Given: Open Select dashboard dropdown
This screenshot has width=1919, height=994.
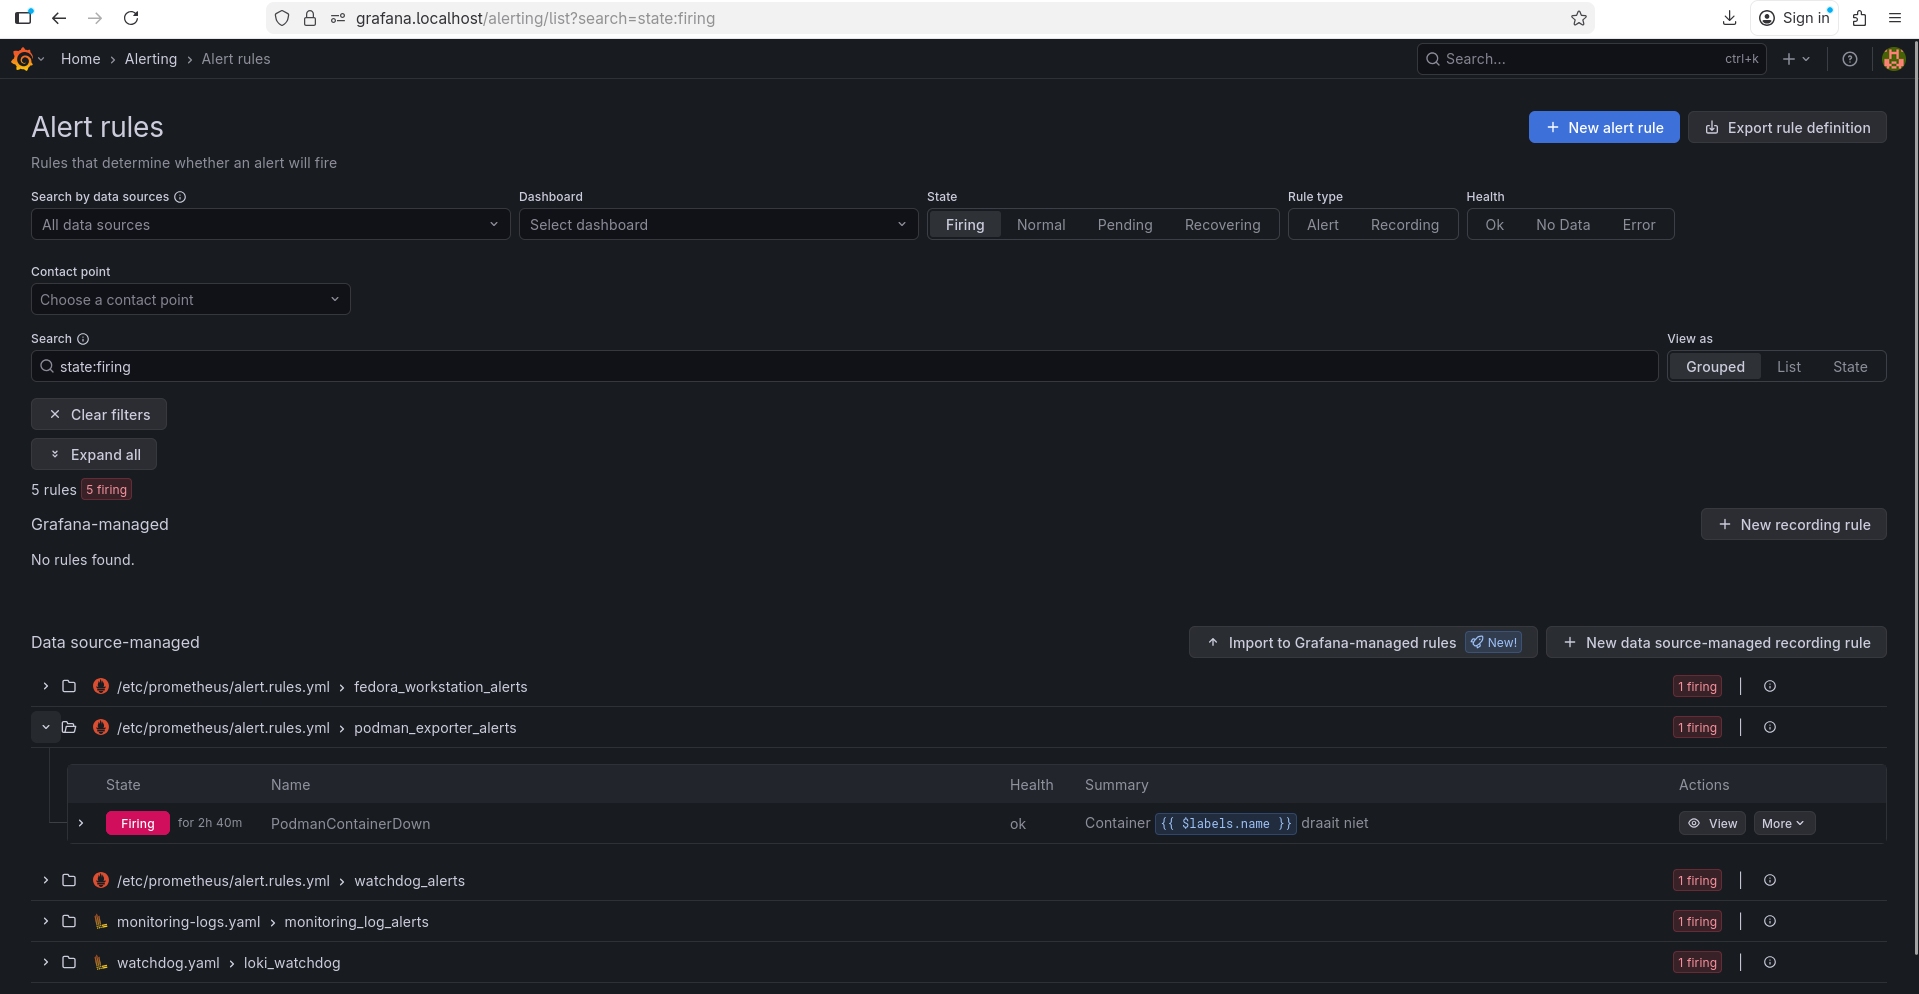Looking at the screenshot, I should (718, 225).
